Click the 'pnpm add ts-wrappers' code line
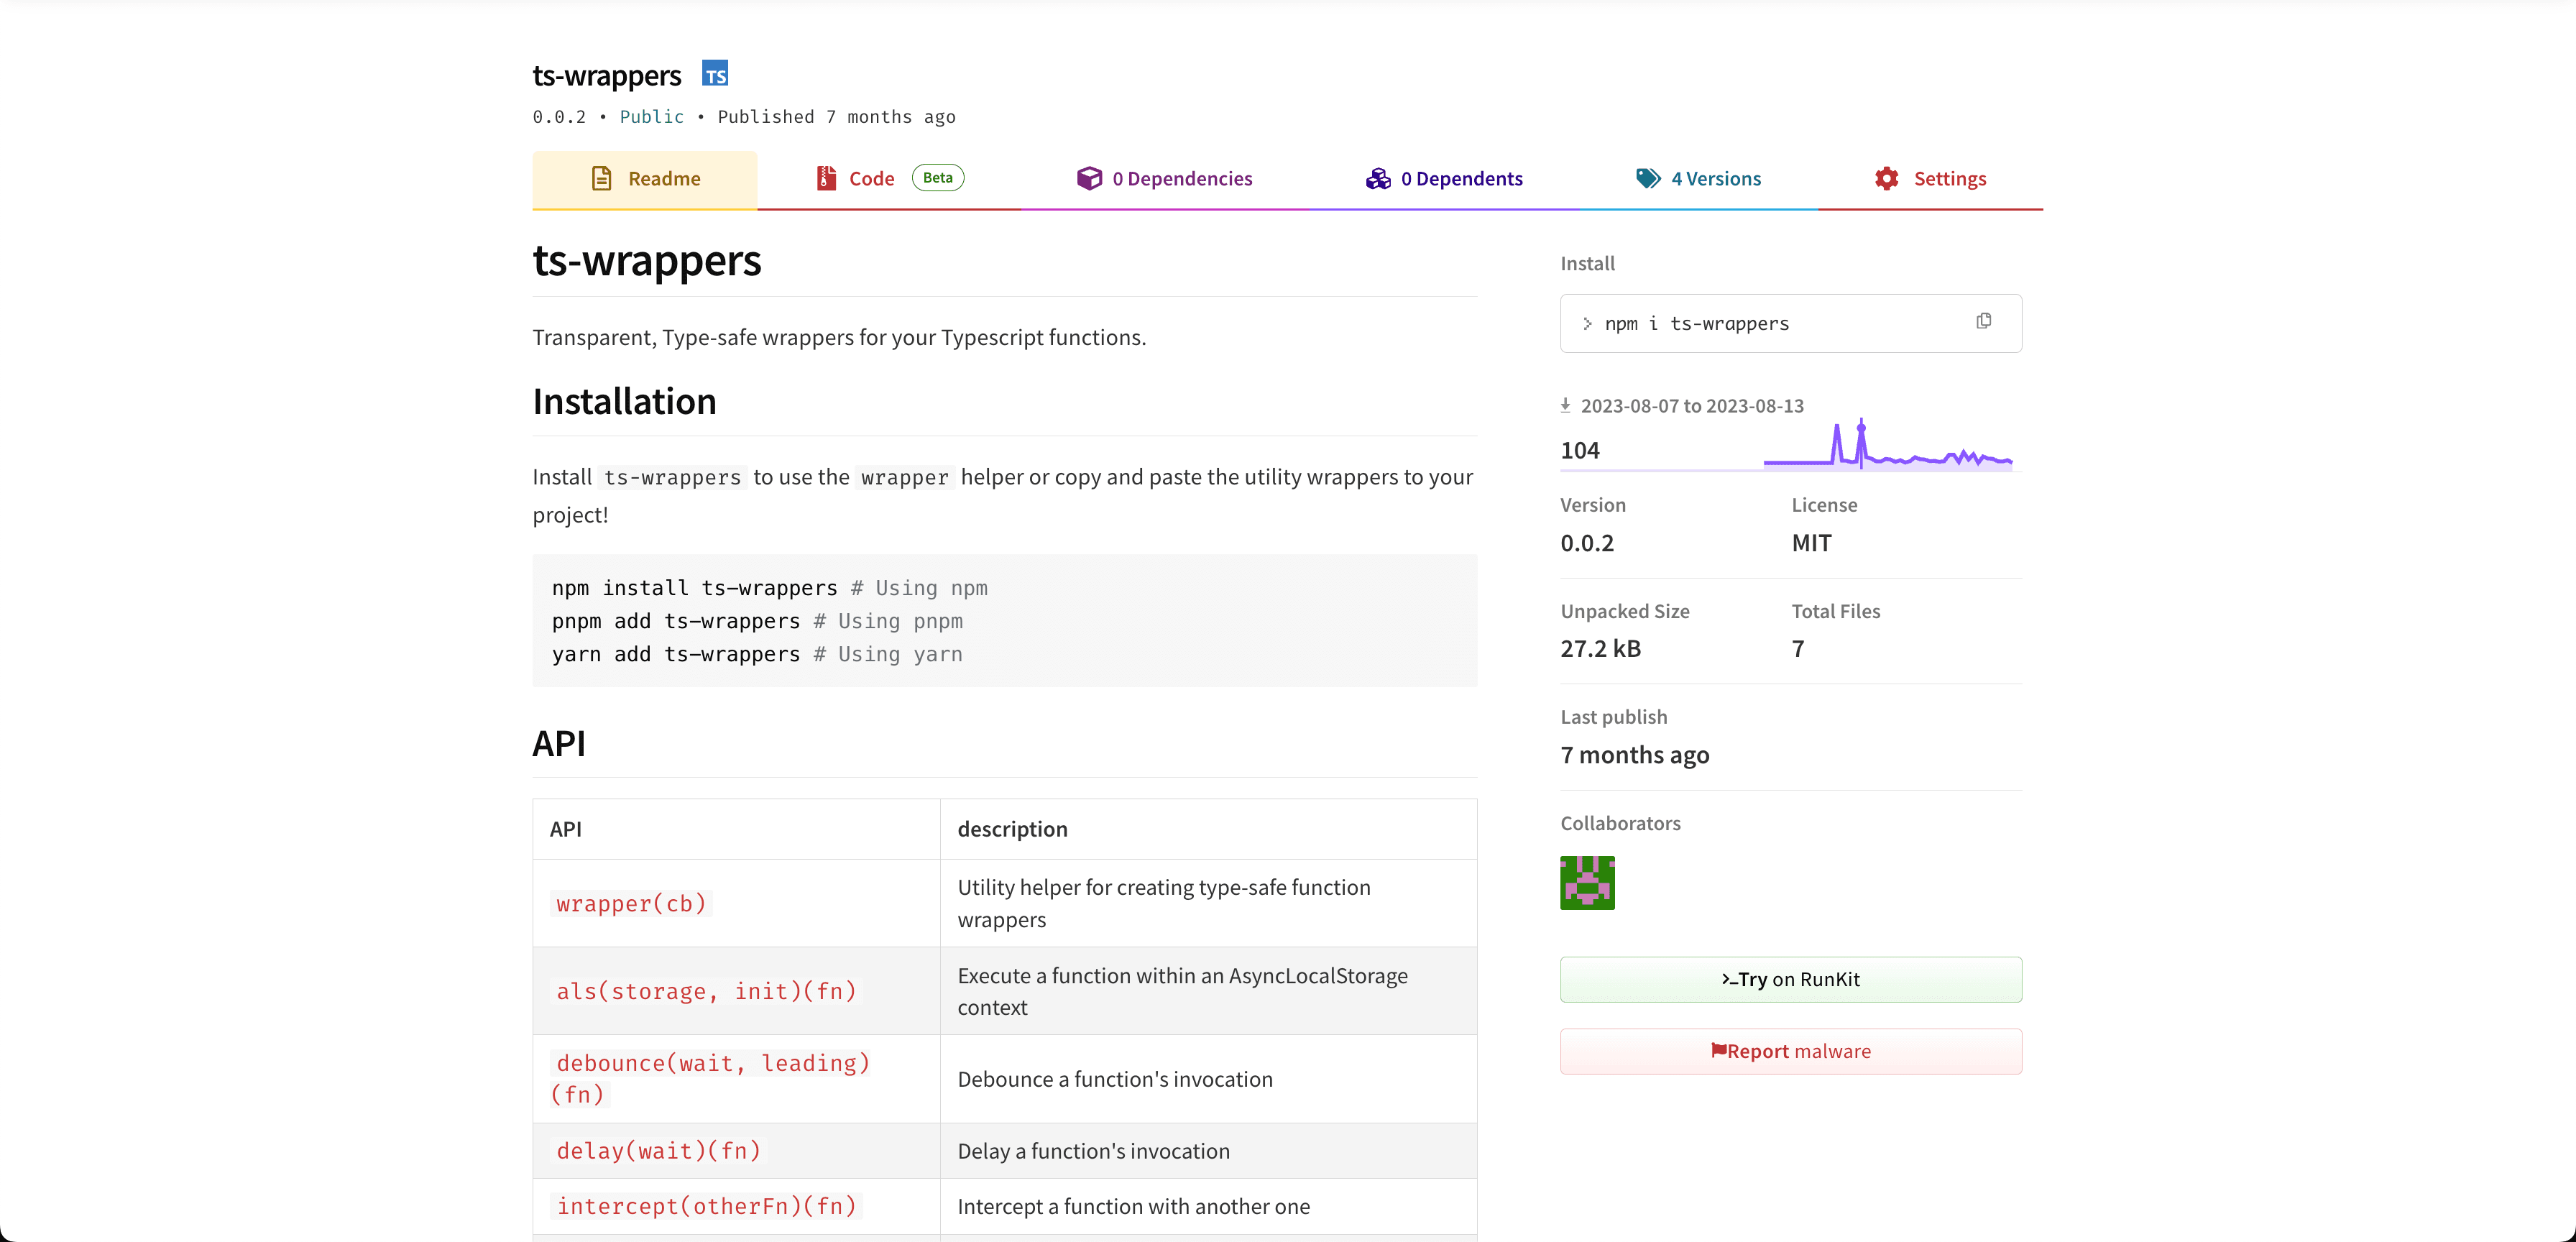The width and height of the screenshot is (2576, 1242). pos(757,621)
